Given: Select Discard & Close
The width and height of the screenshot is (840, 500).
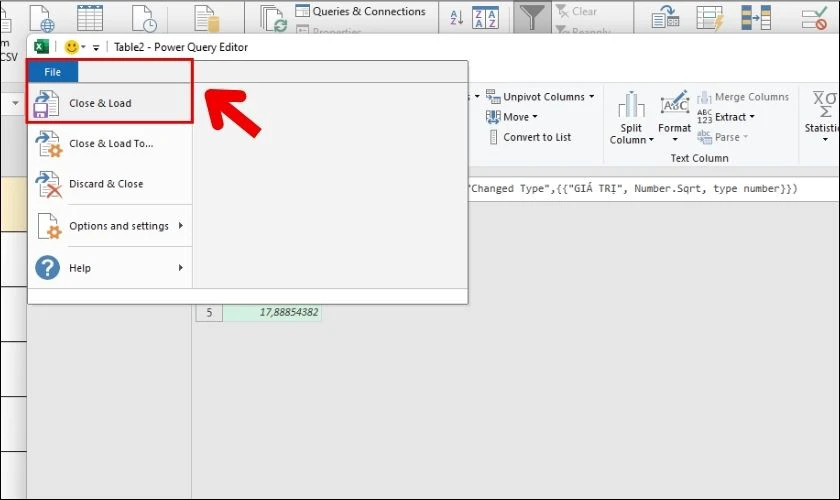Looking at the screenshot, I should [110, 184].
